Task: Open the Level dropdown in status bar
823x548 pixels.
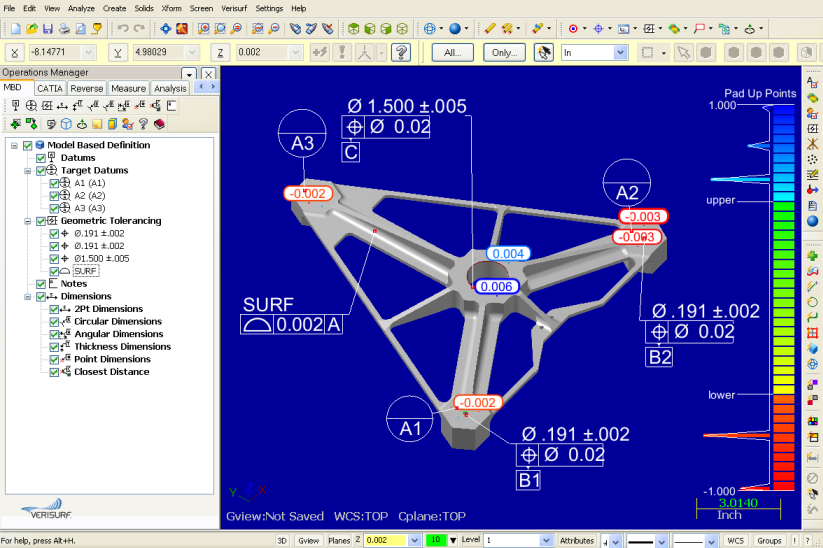Action: [546, 540]
